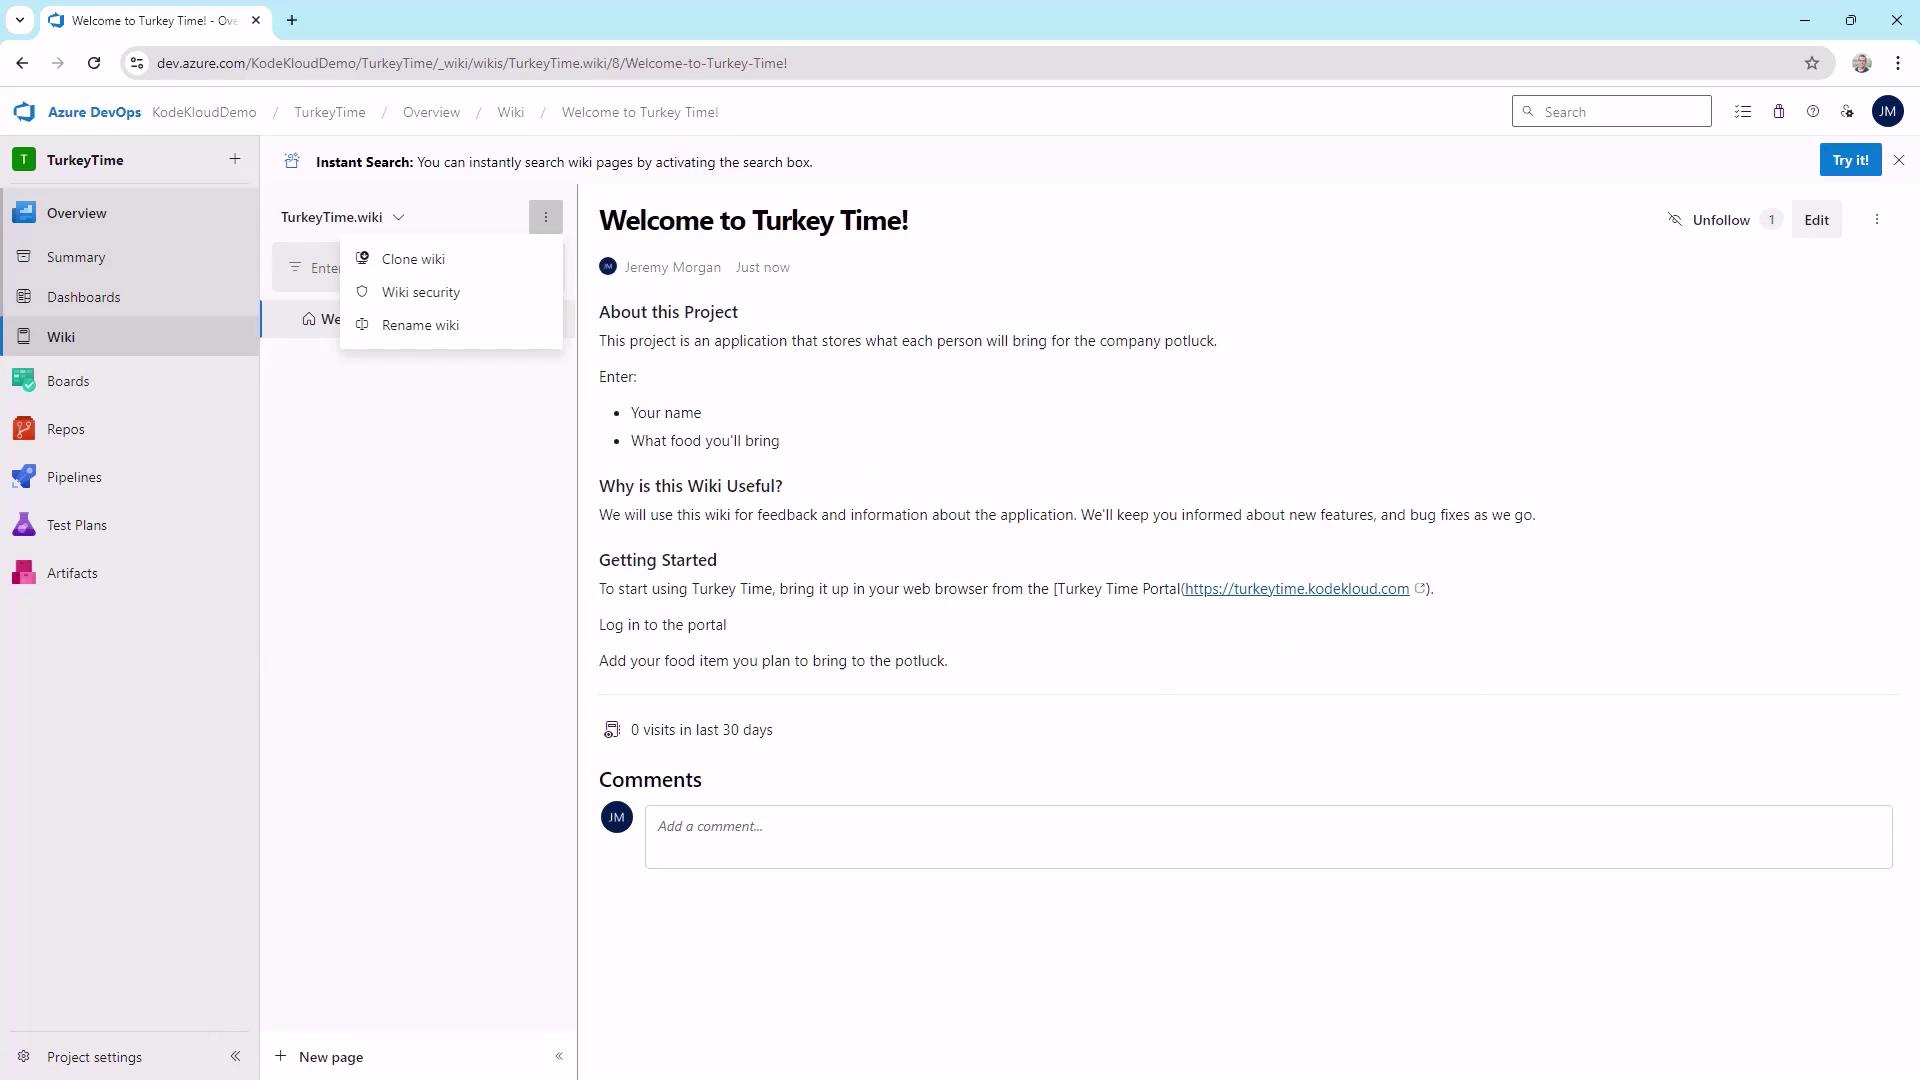Viewport: 1920px width, 1080px height.
Task: Click Overview breadcrumb link
Action: (431, 112)
